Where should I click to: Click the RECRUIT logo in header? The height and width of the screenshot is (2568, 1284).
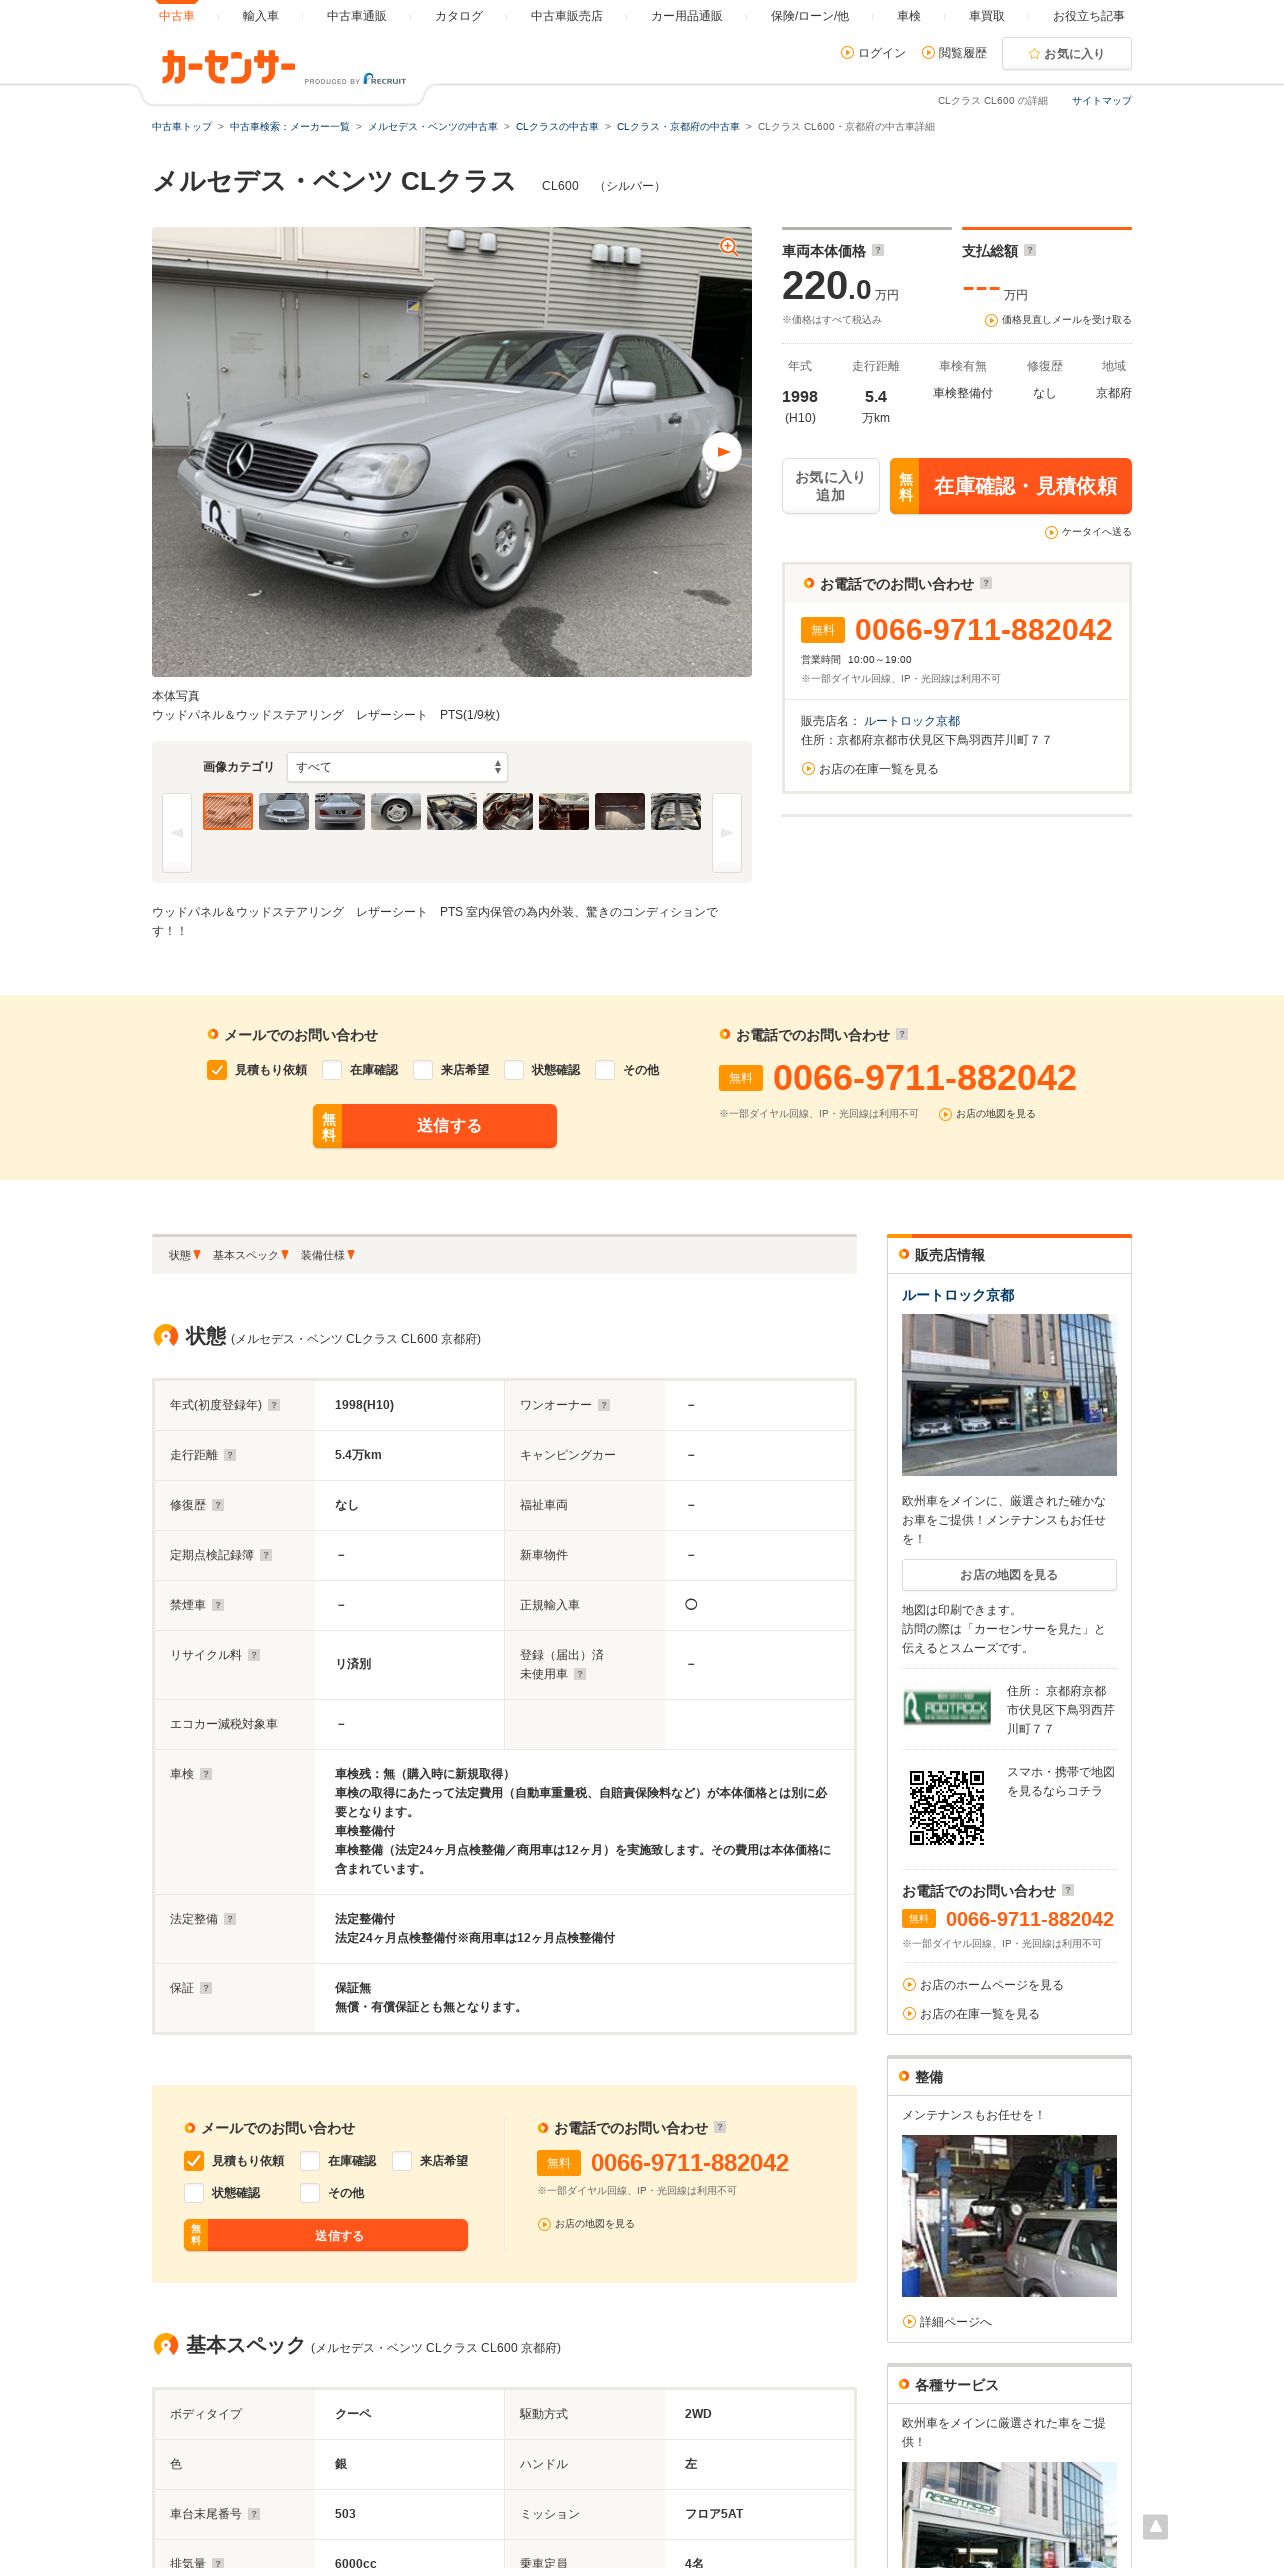point(385,79)
